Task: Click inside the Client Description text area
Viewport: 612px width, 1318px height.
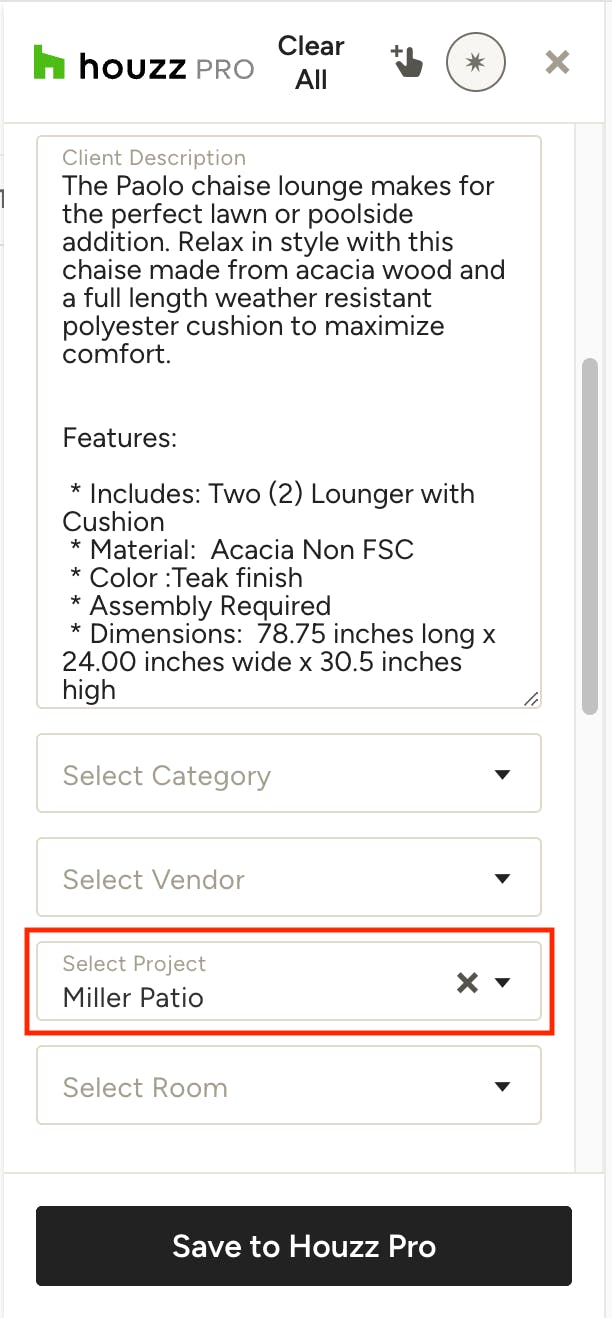Action: click(x=289, y=422)
